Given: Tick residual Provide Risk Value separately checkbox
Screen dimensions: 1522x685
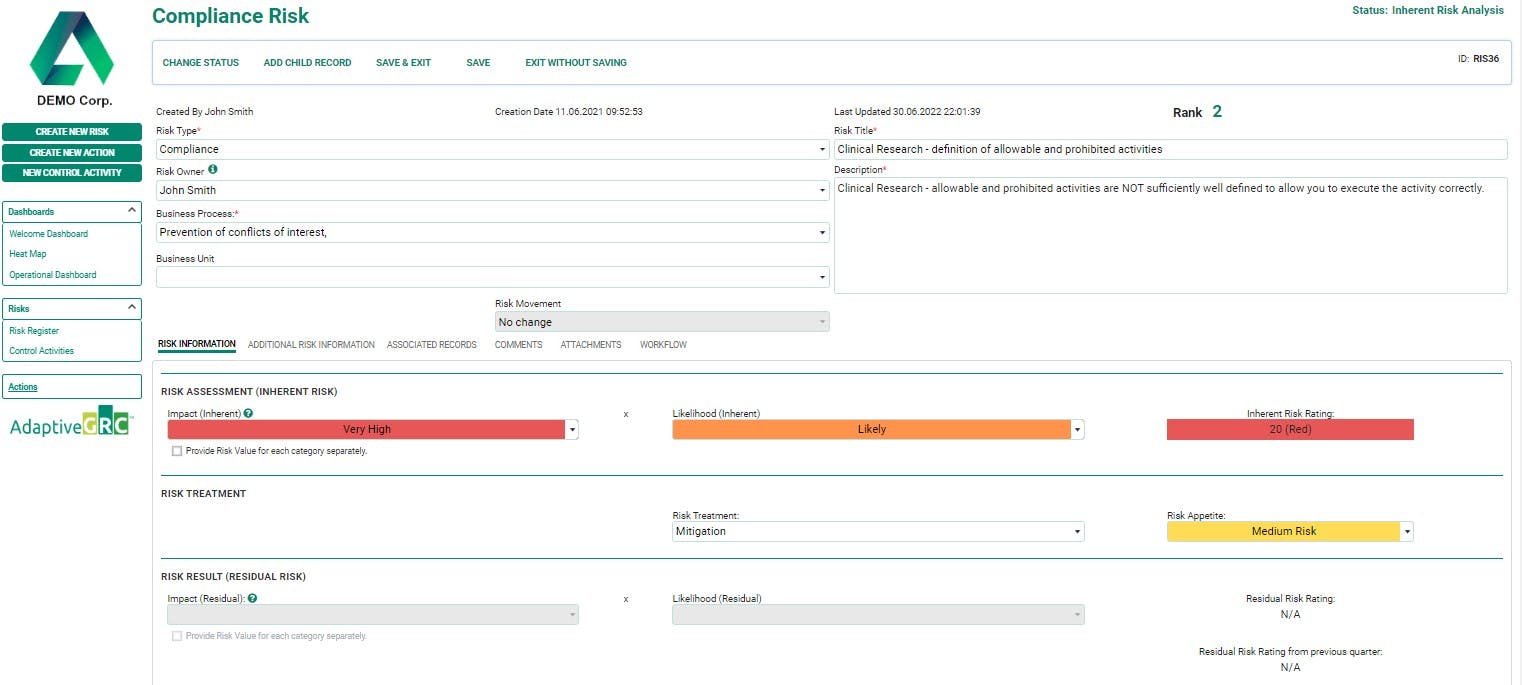Looking at the screenshot, I should pos(177,636).
